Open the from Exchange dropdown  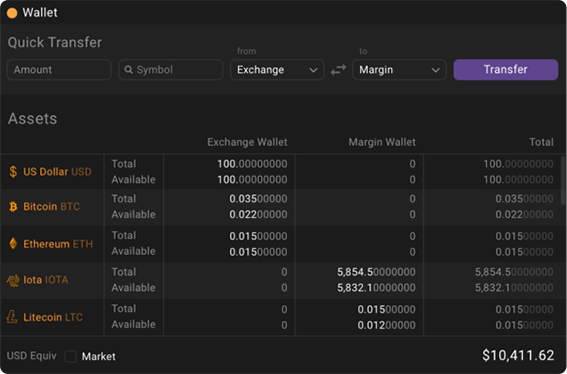click(x=277, y=70)
